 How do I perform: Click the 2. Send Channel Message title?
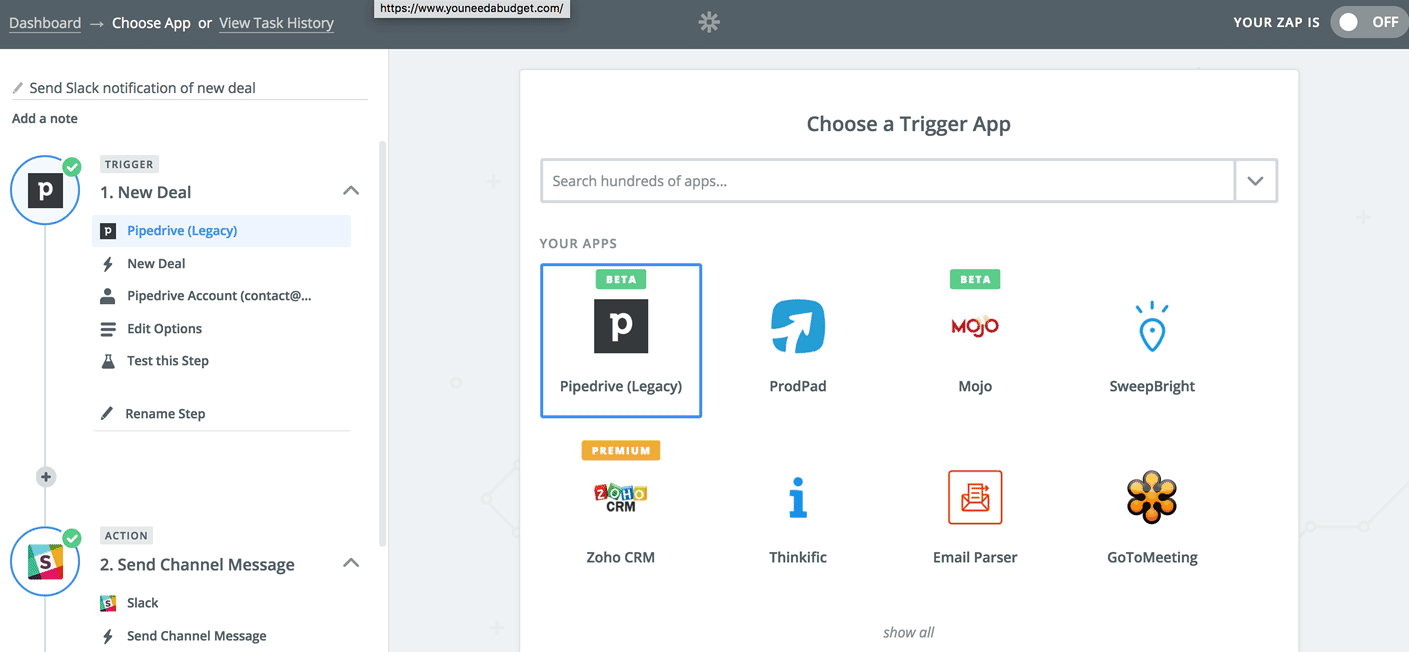point(197,564)
